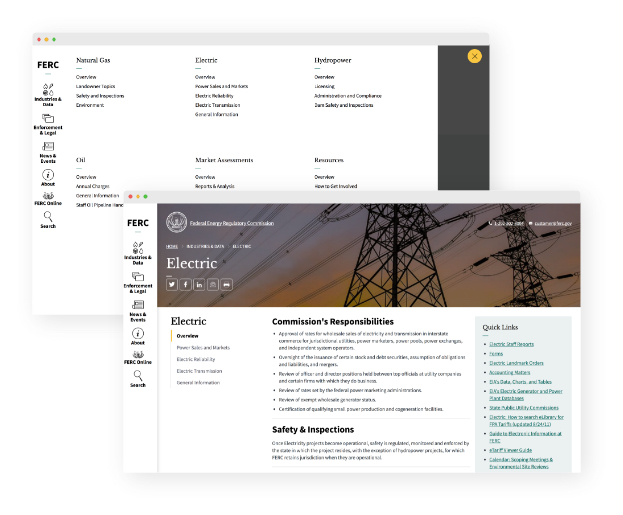The image size is (623, 515).
Task: Click the Hydropower heading in the mega menu
Action: 333,60
